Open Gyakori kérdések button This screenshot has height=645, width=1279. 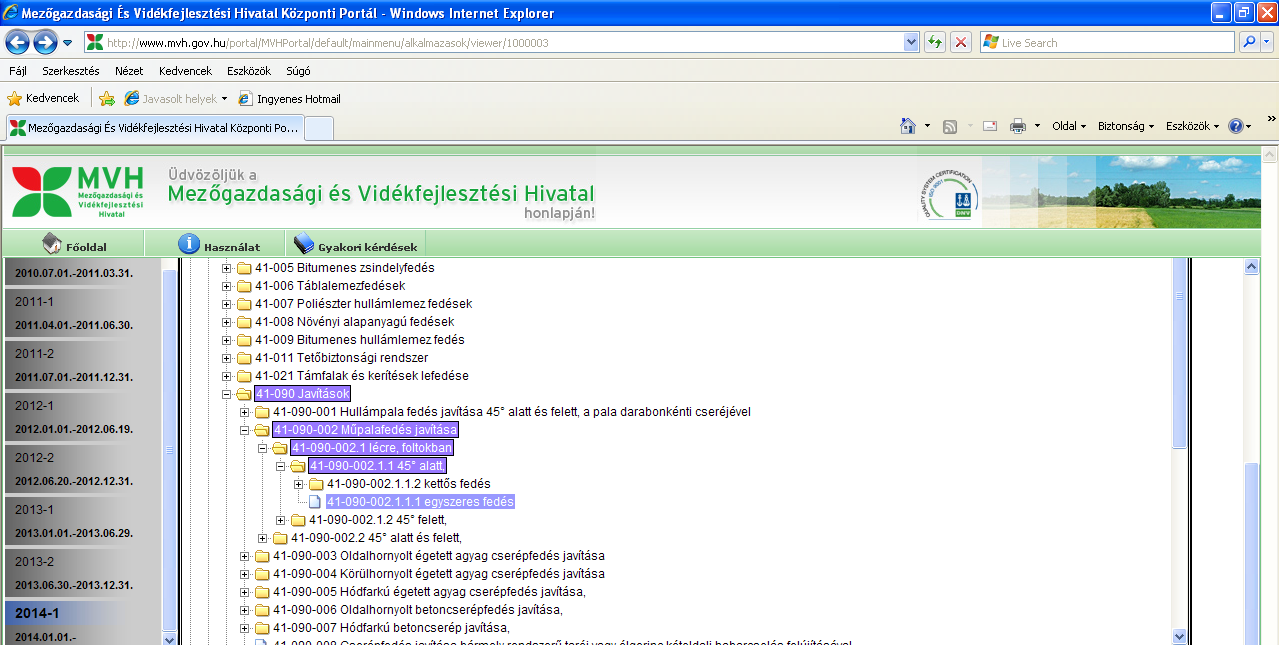[x=356, y=245]
